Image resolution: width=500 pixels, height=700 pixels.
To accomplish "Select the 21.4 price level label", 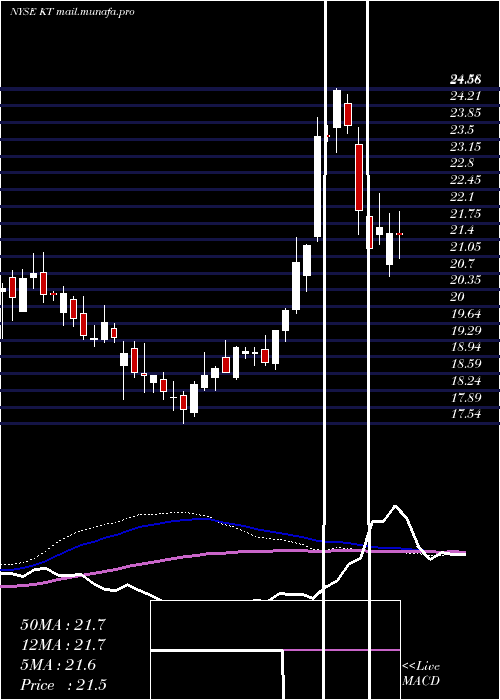I will 462,230.
